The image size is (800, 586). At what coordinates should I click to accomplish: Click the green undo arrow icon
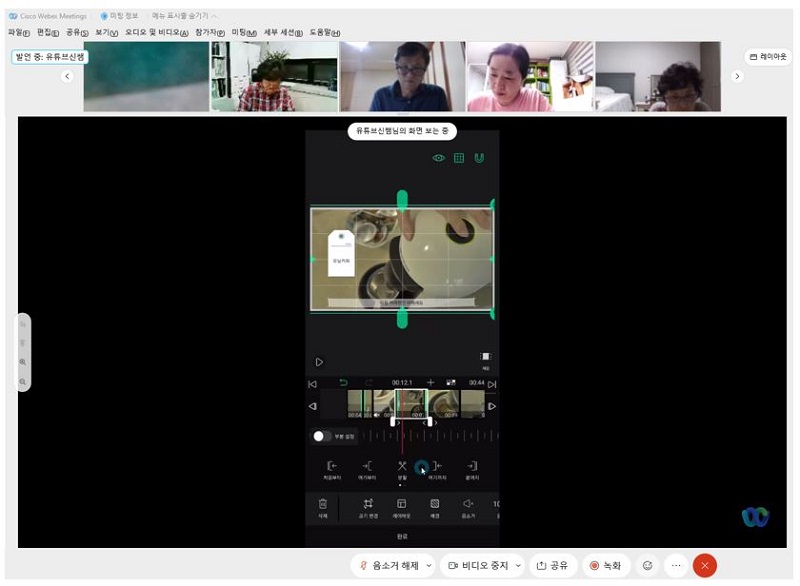pos(344,383)
